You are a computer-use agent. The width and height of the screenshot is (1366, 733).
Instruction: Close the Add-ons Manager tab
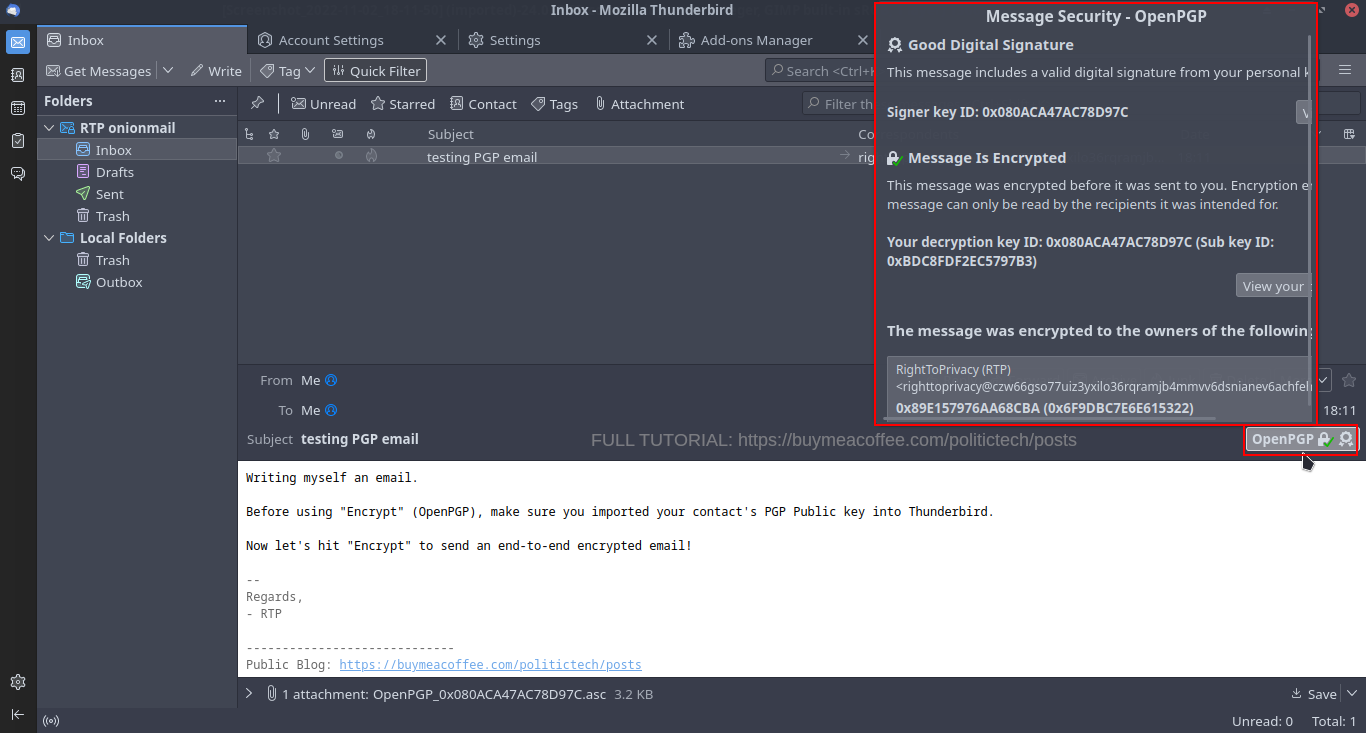tap(863, 40)
